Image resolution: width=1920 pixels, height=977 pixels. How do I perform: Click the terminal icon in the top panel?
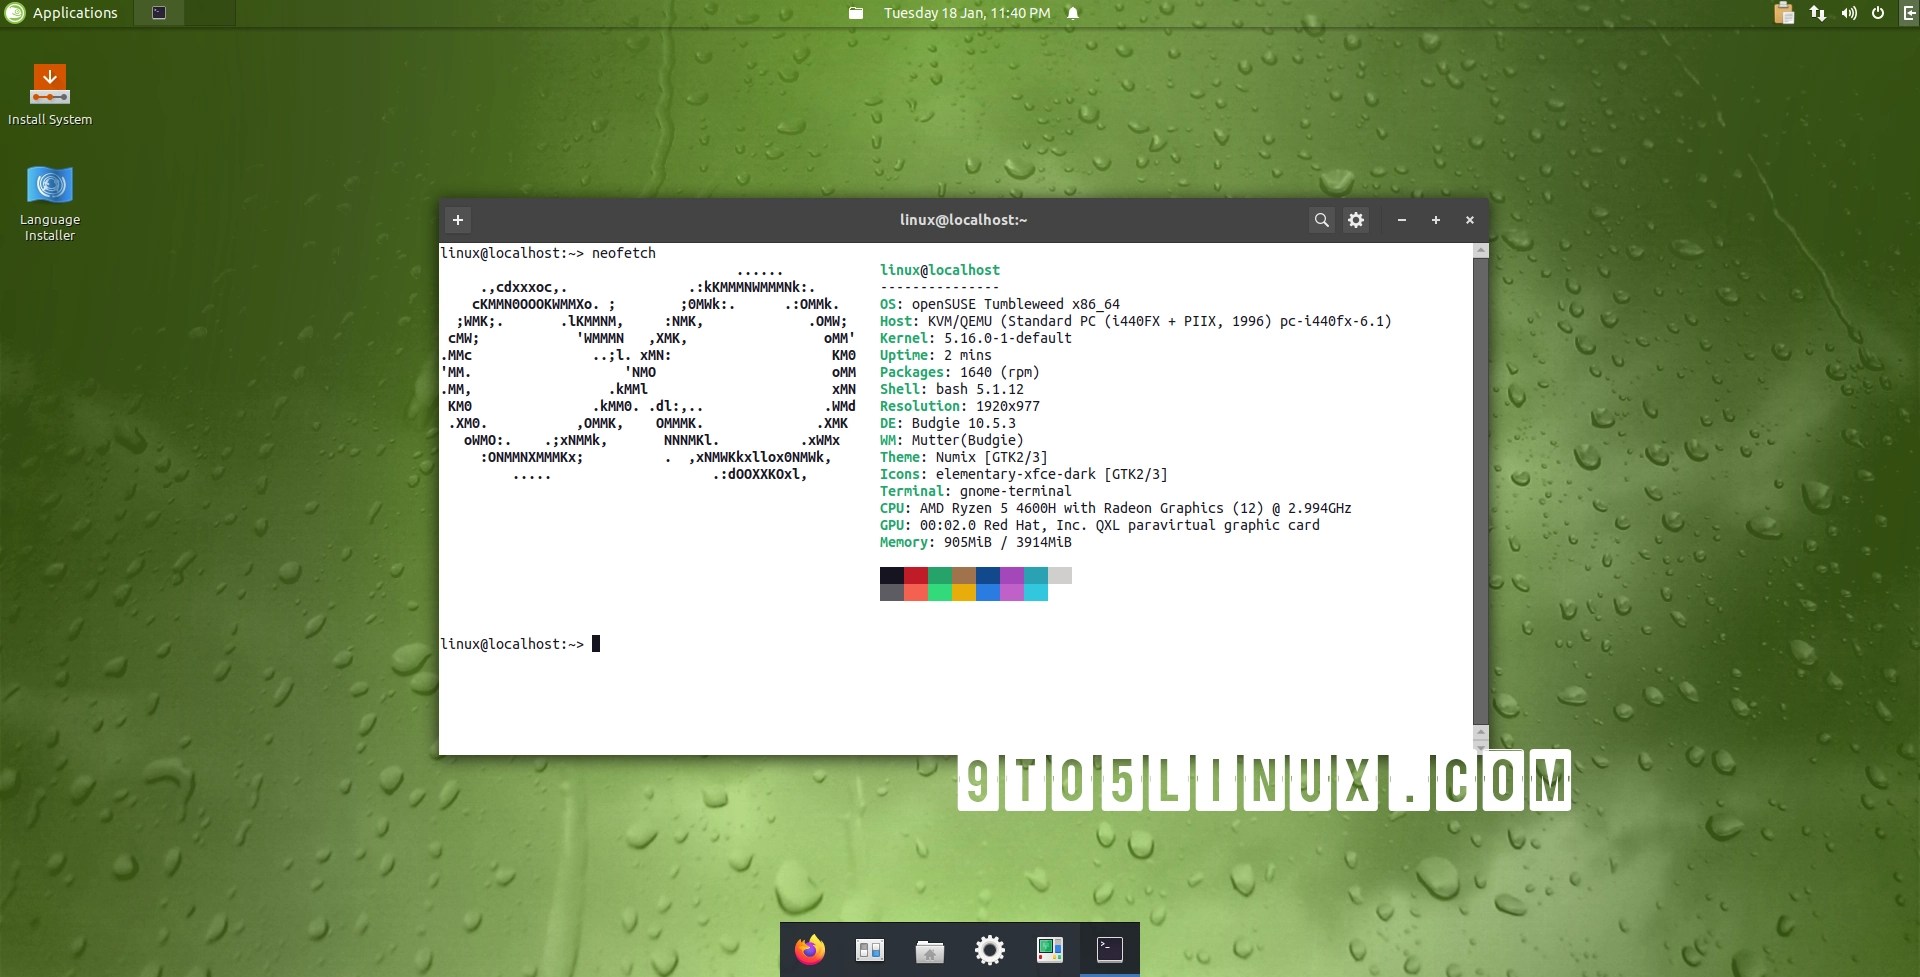[159, 13]
